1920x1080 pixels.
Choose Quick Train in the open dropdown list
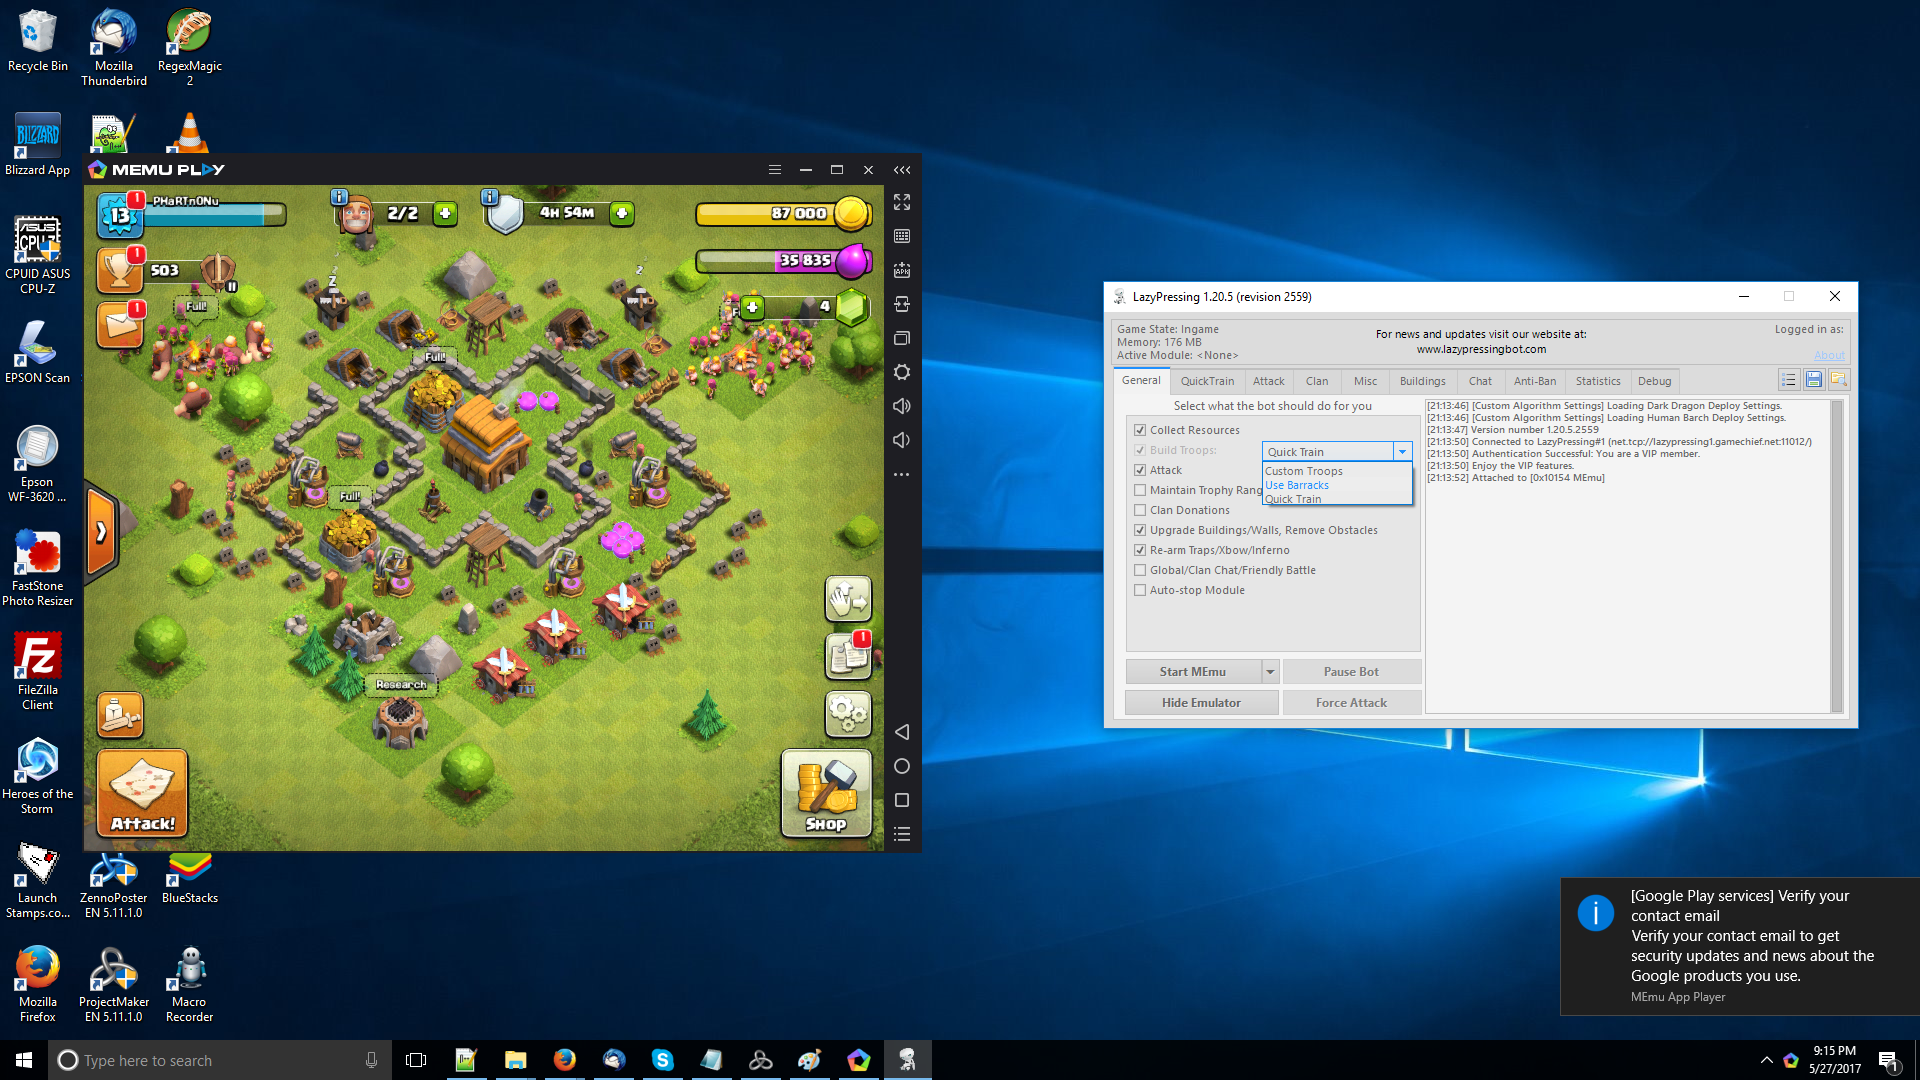point(1337,499)
